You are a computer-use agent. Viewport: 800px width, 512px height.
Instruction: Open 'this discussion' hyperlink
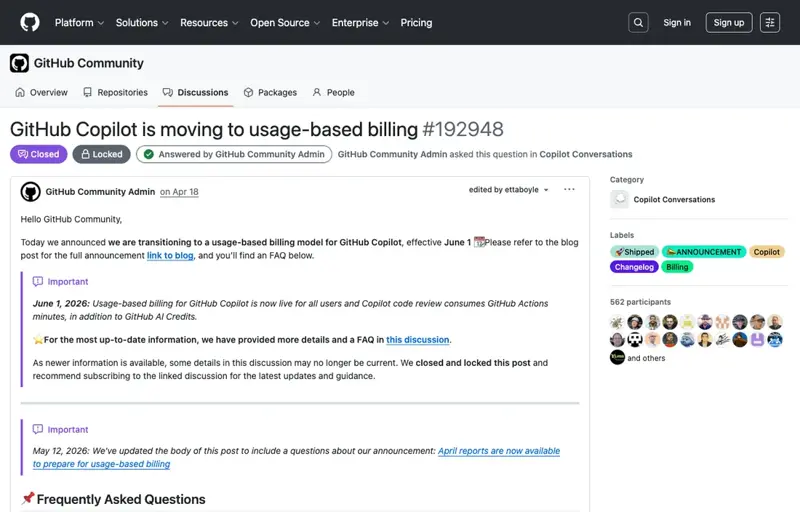click(418, 340)
